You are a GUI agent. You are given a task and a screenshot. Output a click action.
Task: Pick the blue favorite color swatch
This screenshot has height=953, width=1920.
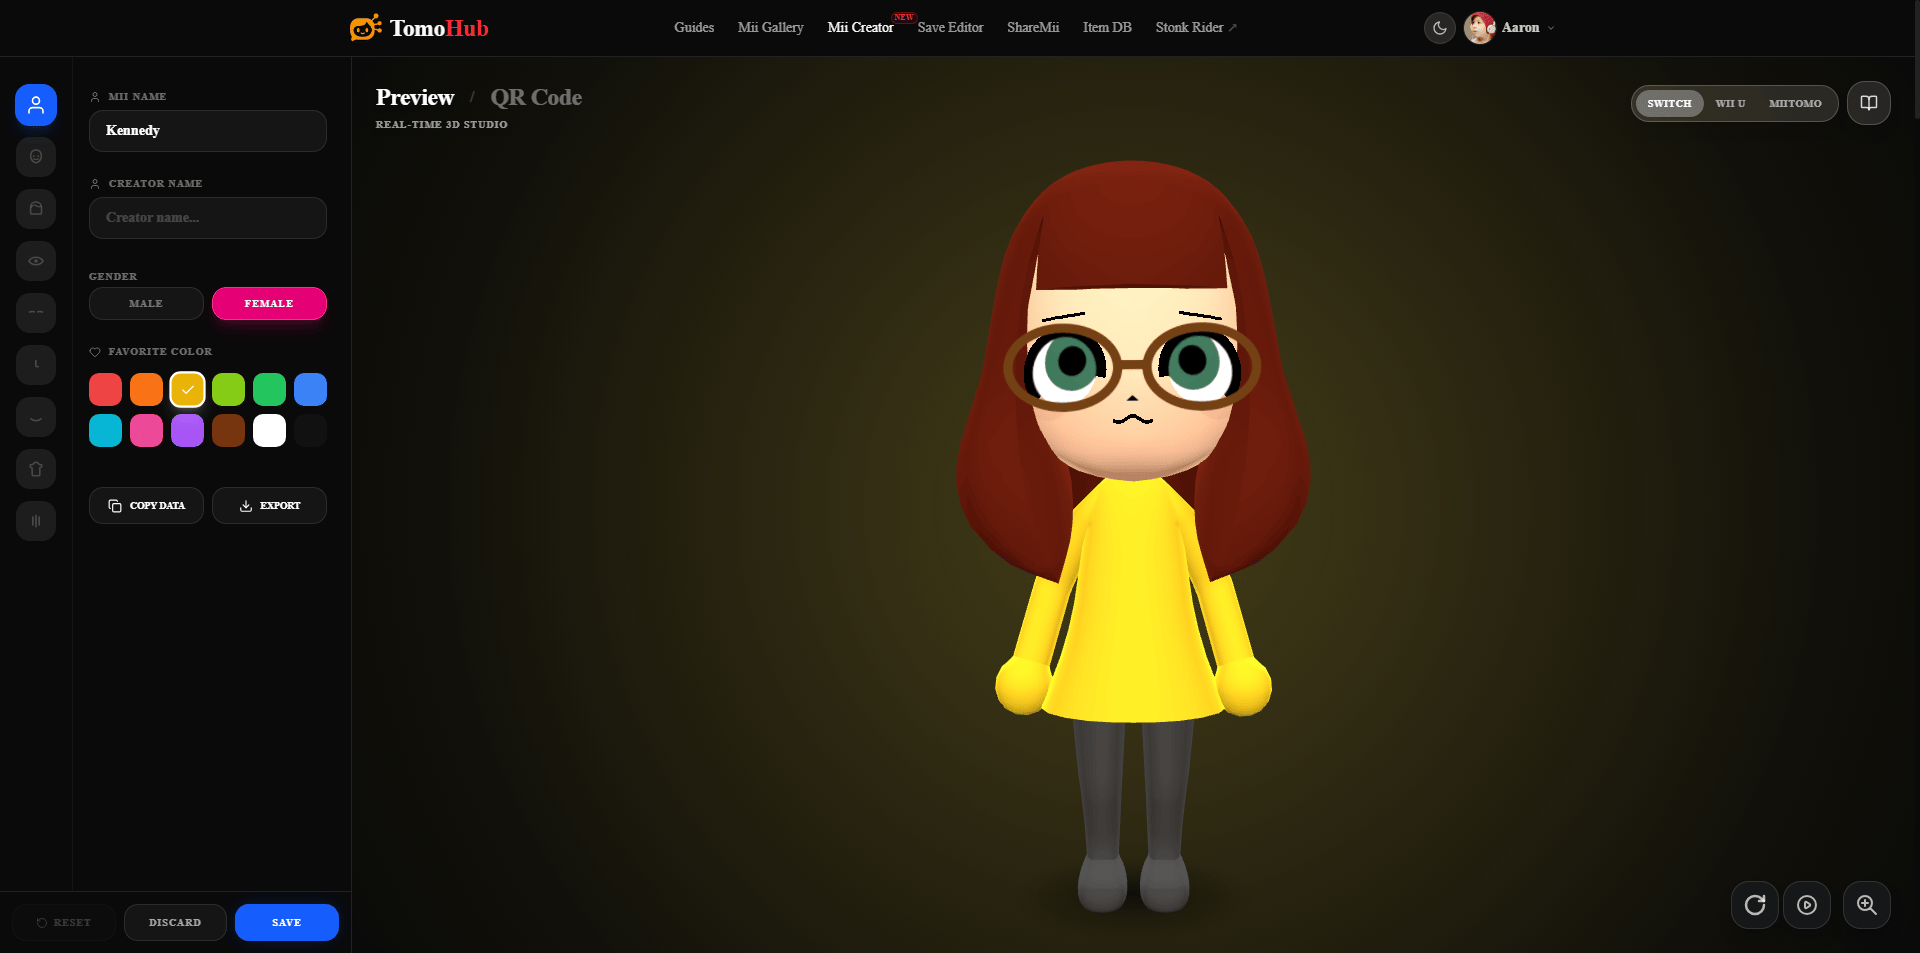[x=310, y=389]
